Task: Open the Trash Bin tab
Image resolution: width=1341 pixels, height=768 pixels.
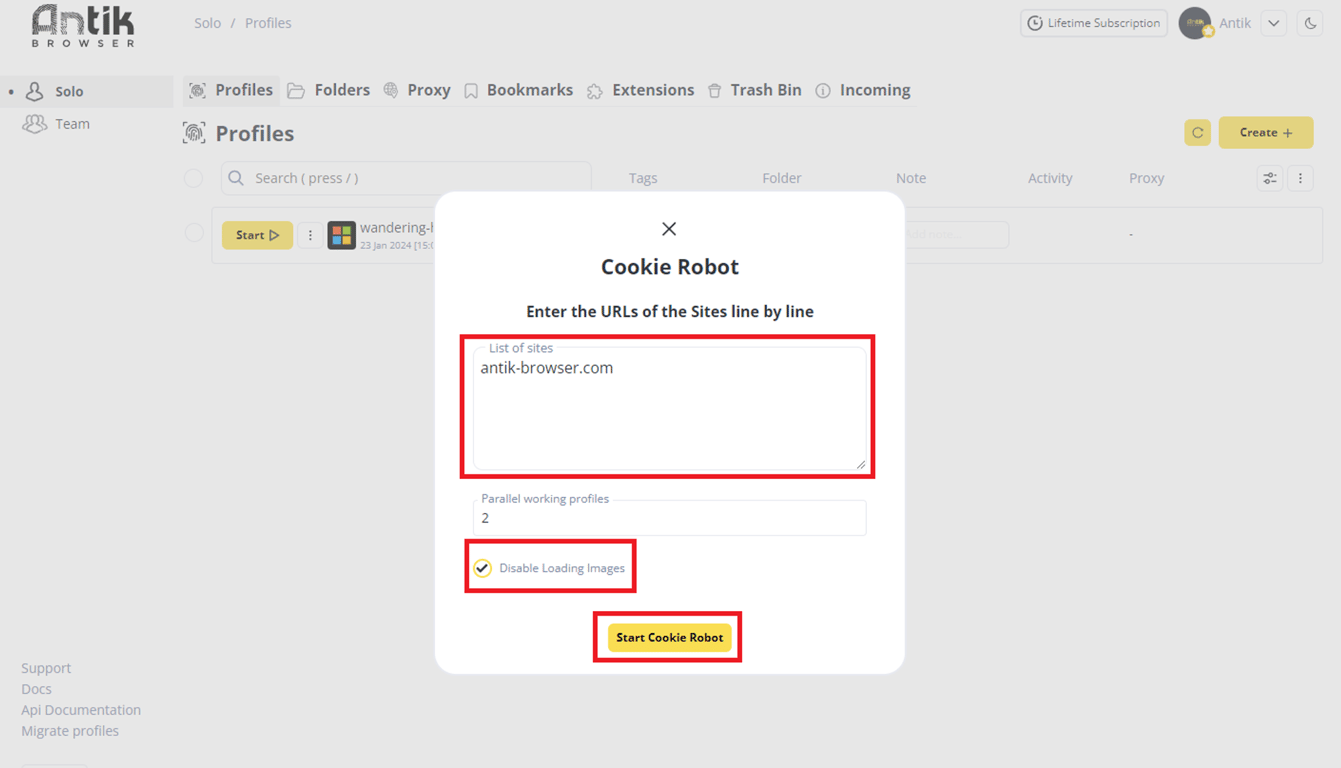Action: (x=755, y=90)
